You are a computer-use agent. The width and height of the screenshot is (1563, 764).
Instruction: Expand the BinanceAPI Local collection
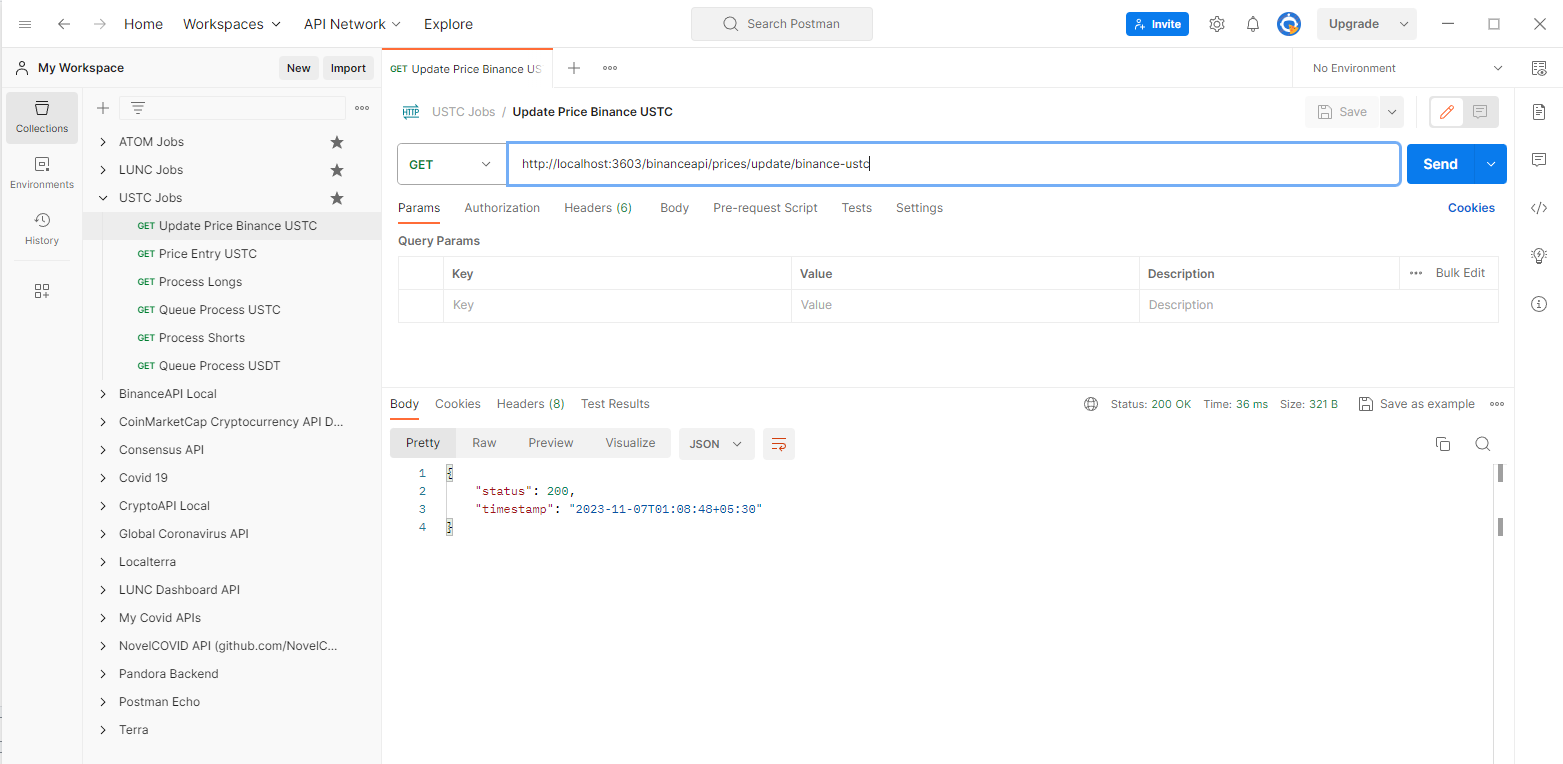click(103, 394)
